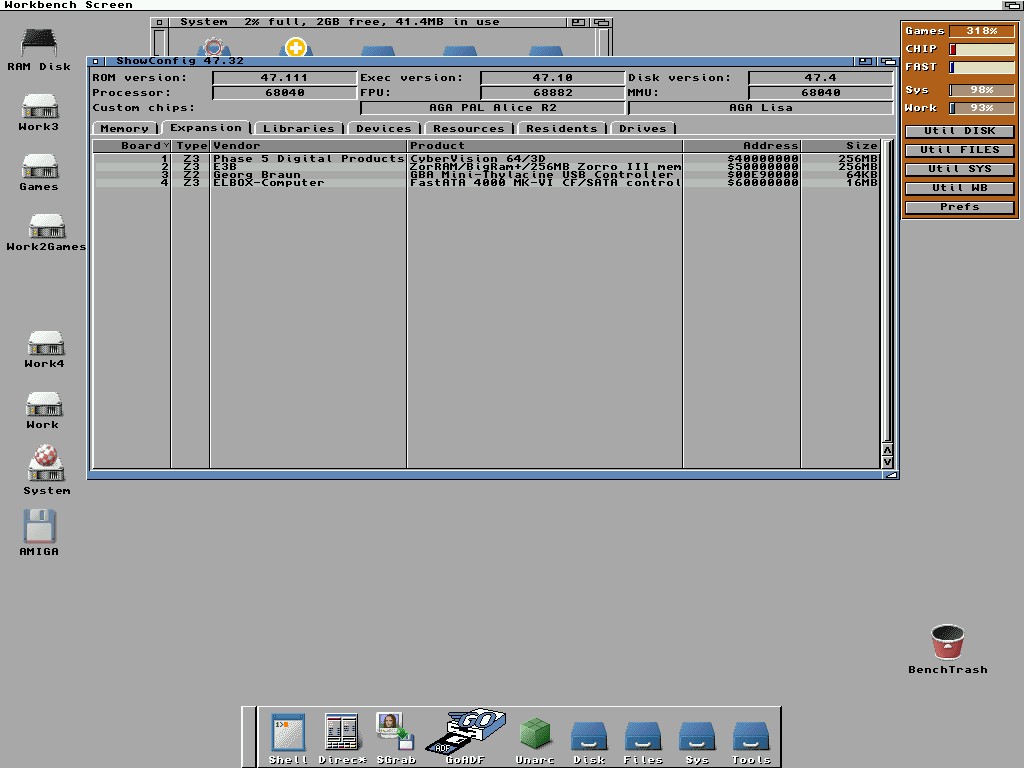This screenshot has height=768, width=1024.
Task: Click the Games 318% usage gauge
Action: 982,31
